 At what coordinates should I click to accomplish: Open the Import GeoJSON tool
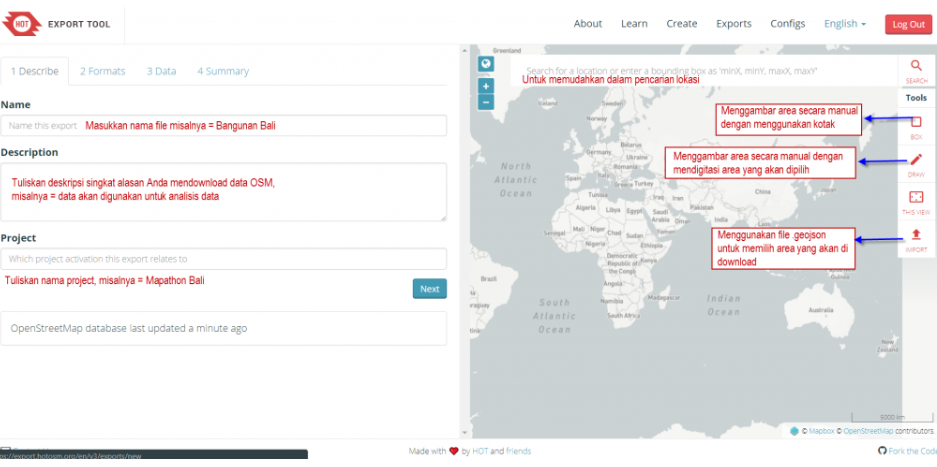[x=916, y=237]
